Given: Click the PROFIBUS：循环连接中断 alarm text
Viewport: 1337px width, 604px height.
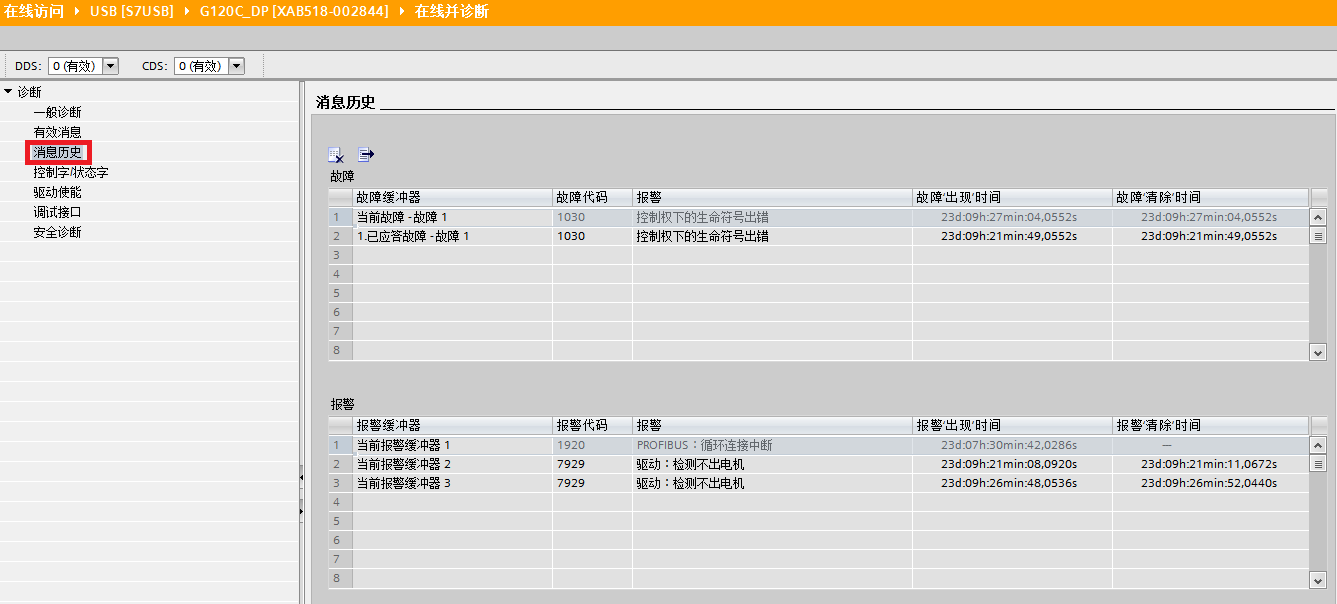Looking at the screenshot, I should click(705, 445).
